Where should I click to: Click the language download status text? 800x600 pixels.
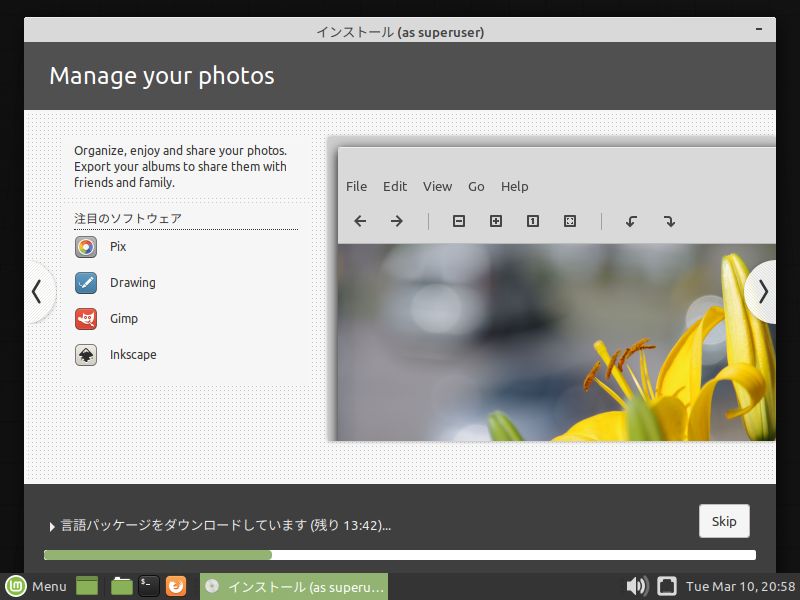(226, 525)
